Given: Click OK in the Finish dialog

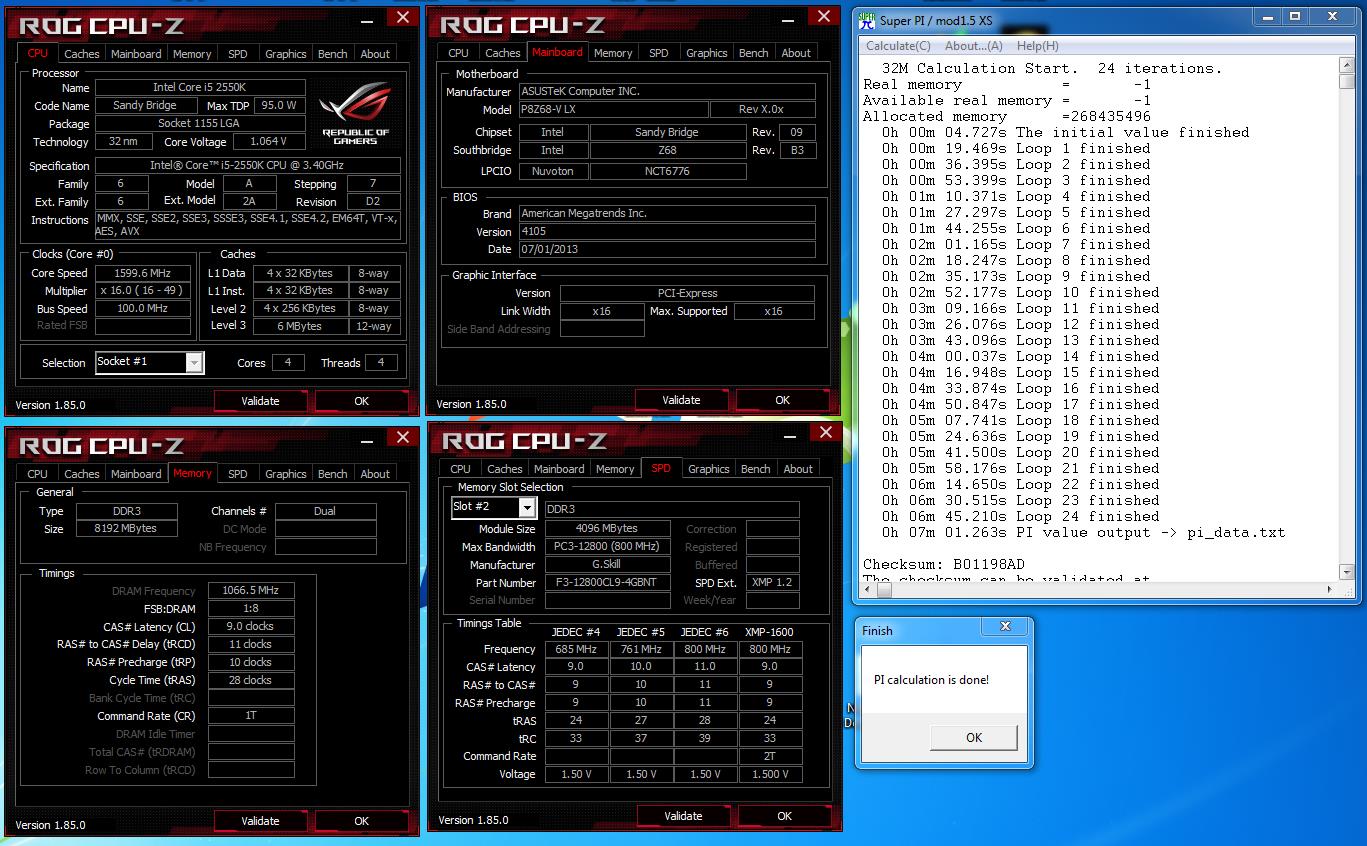Looking at the screenshot, I should tap(974, 738).
